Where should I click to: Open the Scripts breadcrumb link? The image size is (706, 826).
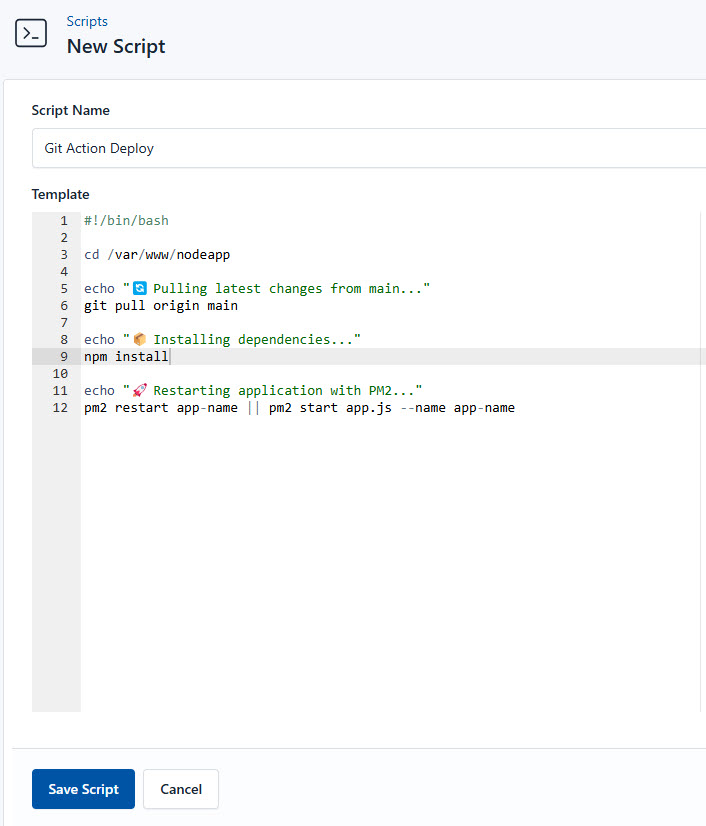(87, 21)
